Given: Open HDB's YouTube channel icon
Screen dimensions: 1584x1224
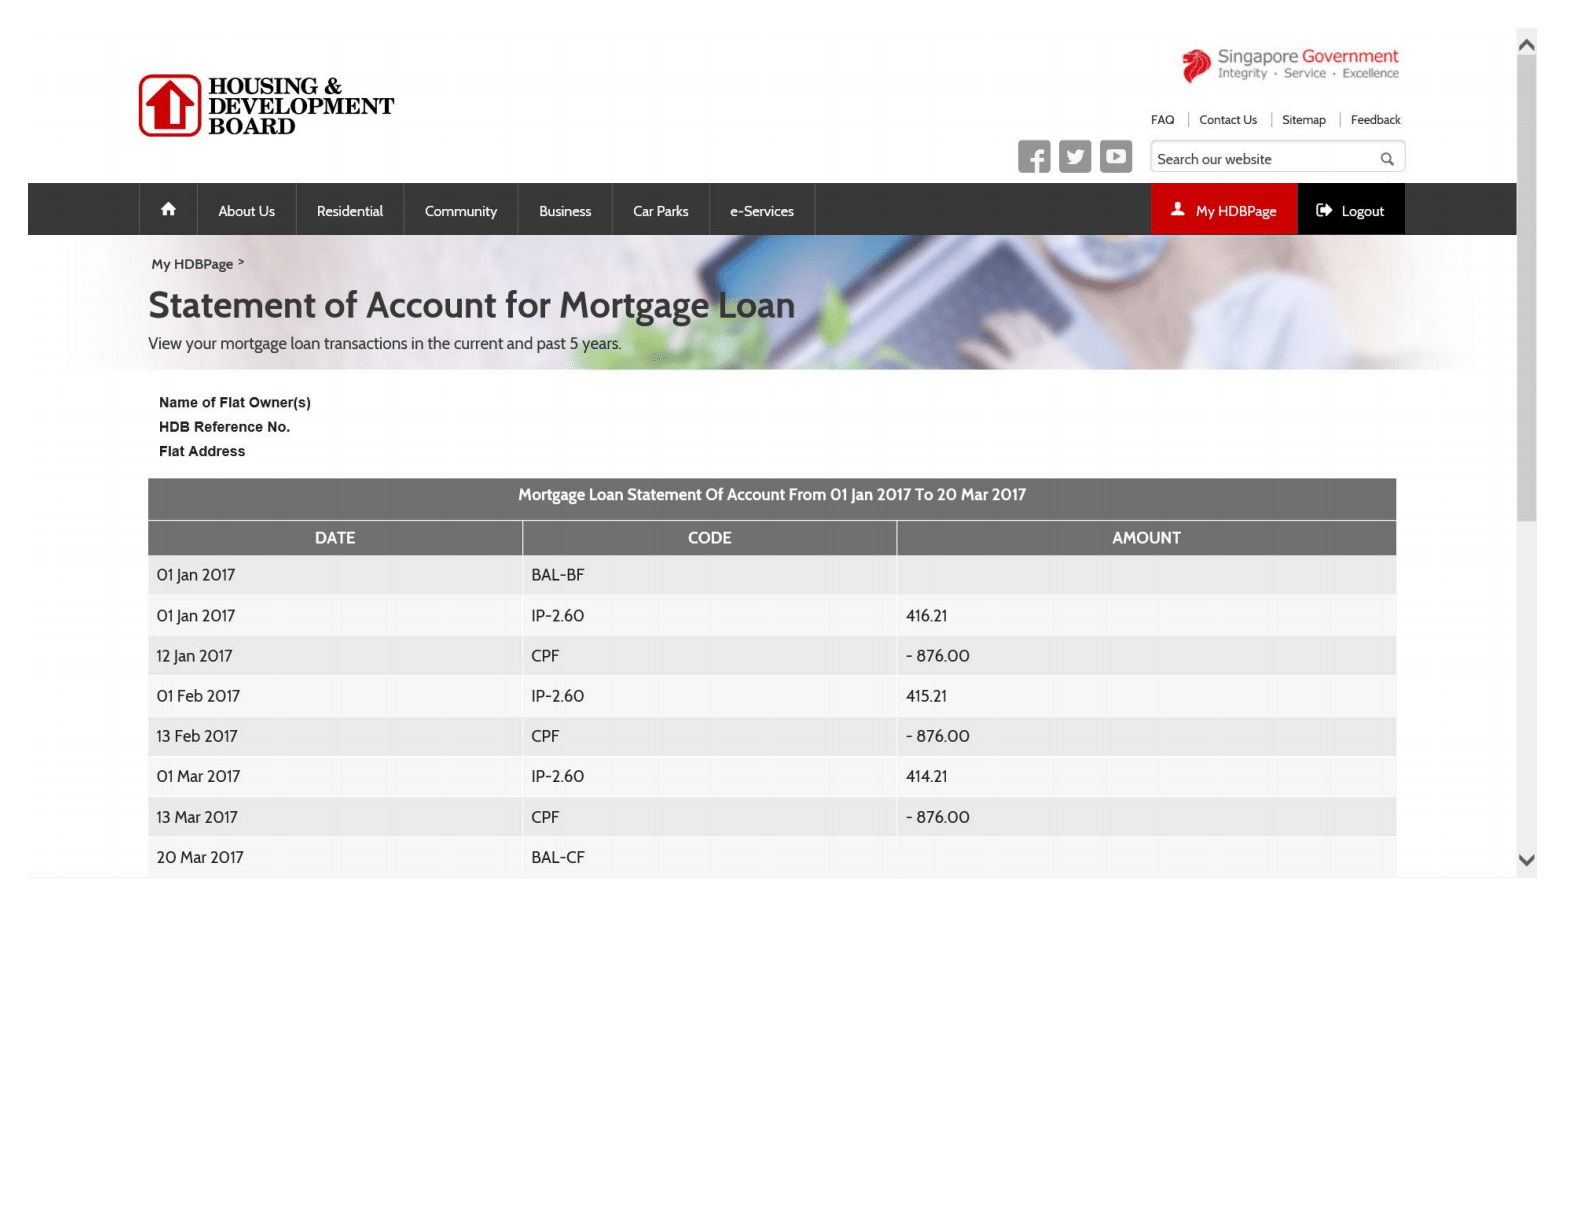Looking at the screenshot, I should [1116, 157].
